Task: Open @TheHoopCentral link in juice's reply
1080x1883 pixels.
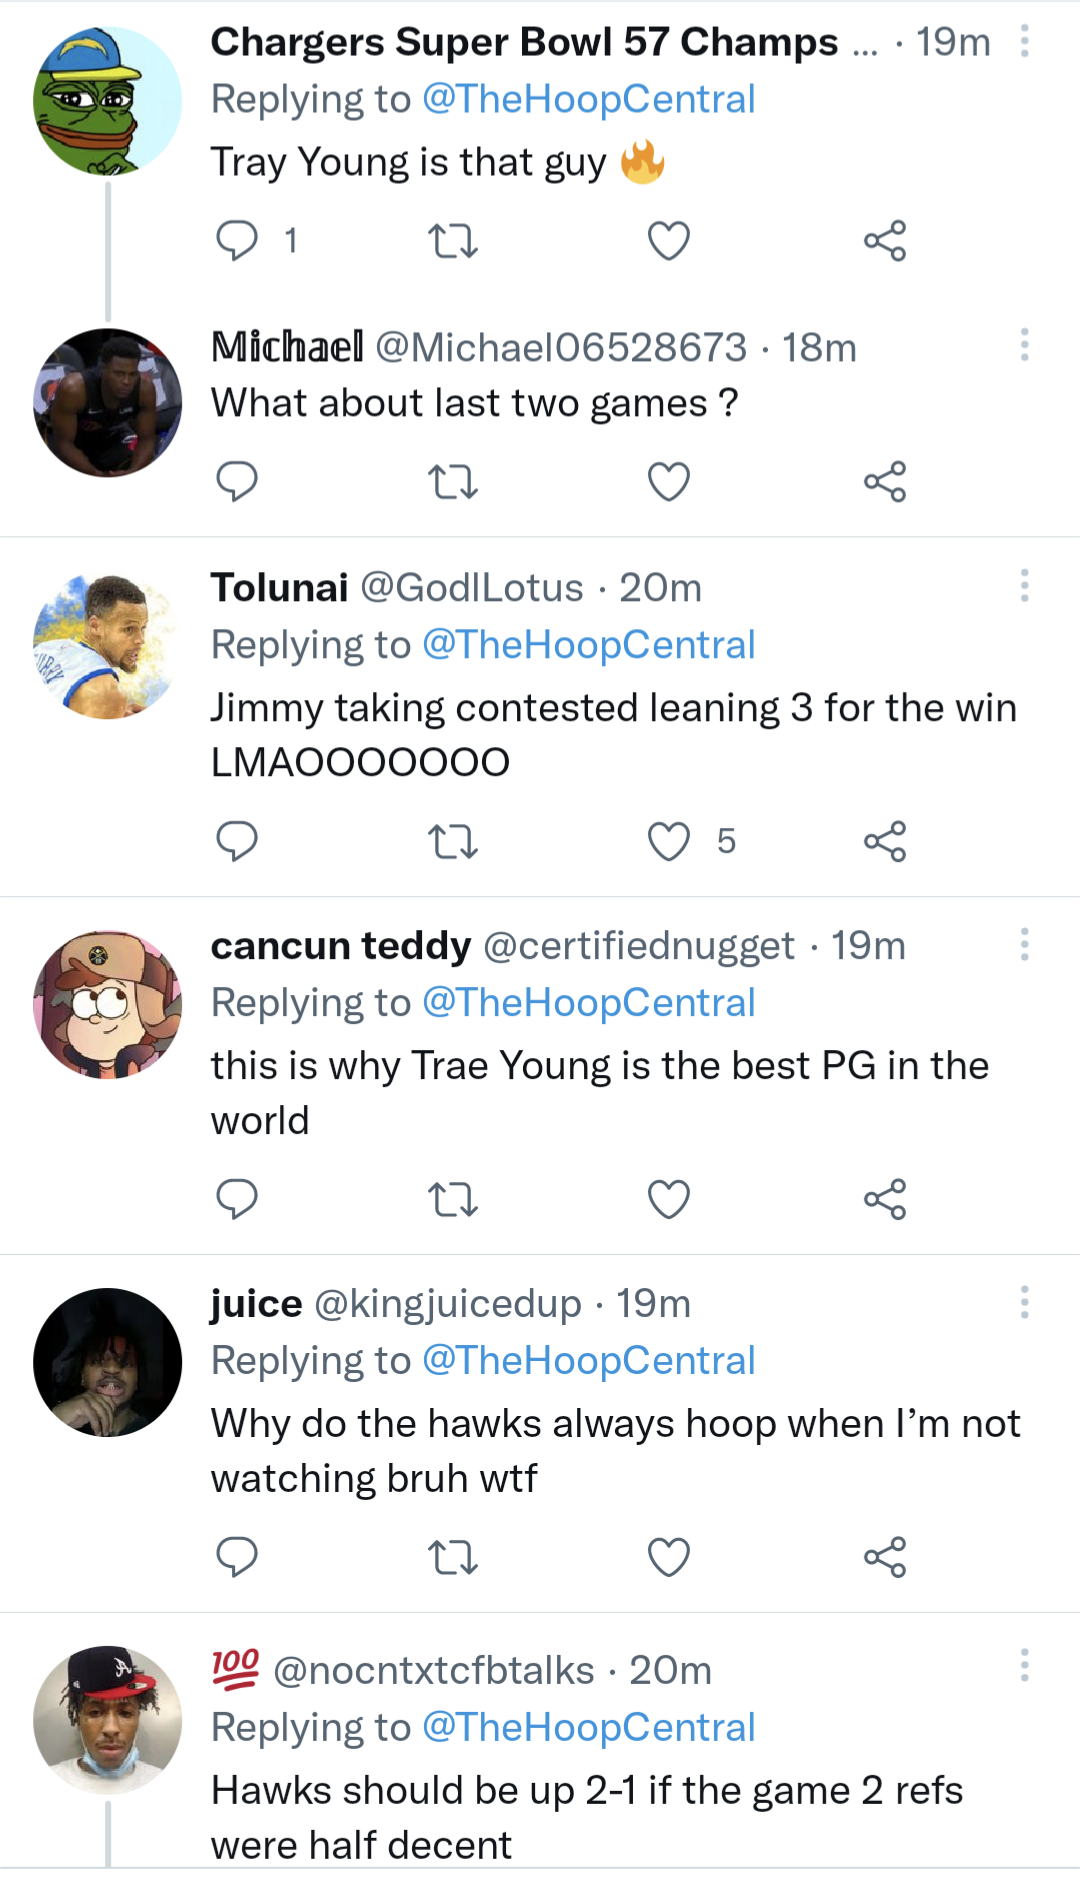Action: tap(588, 1361)
